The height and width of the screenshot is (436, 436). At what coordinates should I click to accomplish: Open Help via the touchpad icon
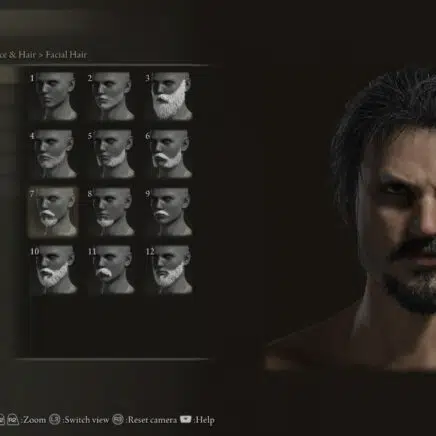[186, 419]
